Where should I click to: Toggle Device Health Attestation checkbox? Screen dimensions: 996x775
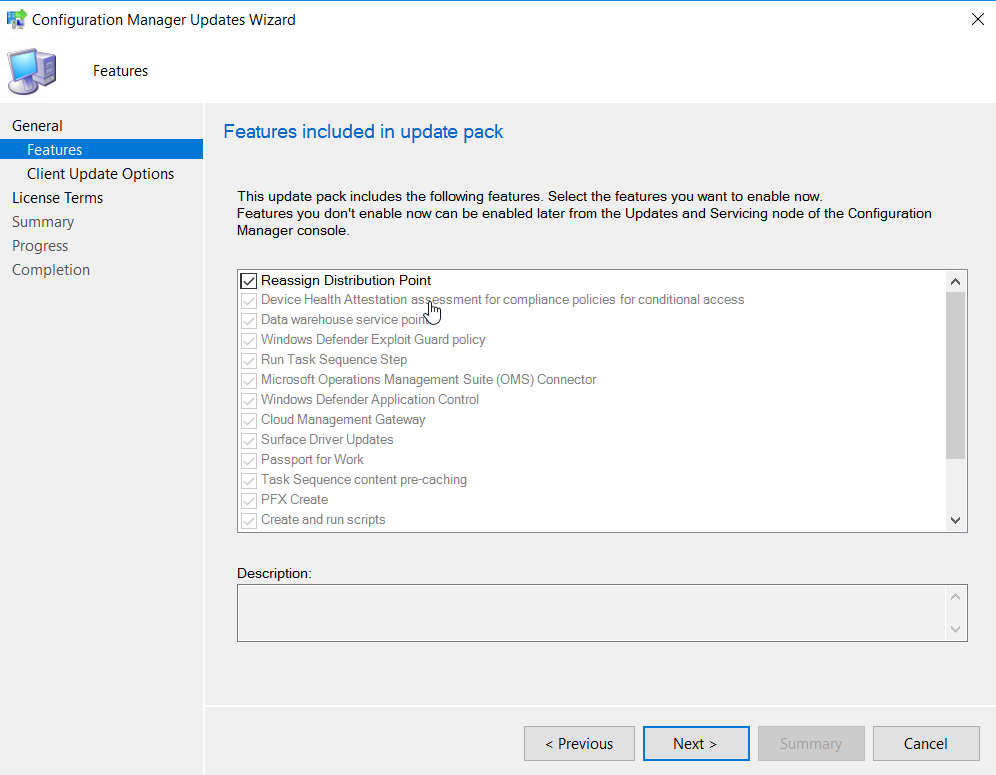pos(248,300)
